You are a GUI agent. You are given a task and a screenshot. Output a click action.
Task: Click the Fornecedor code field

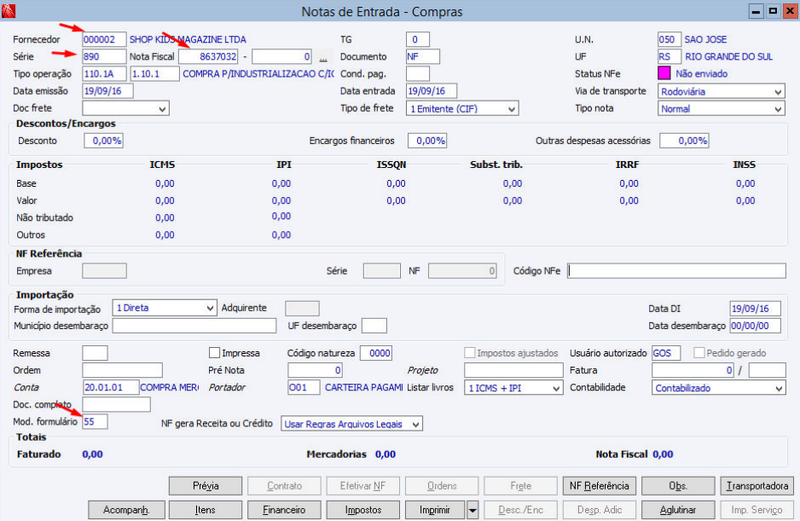pos(104,39)
